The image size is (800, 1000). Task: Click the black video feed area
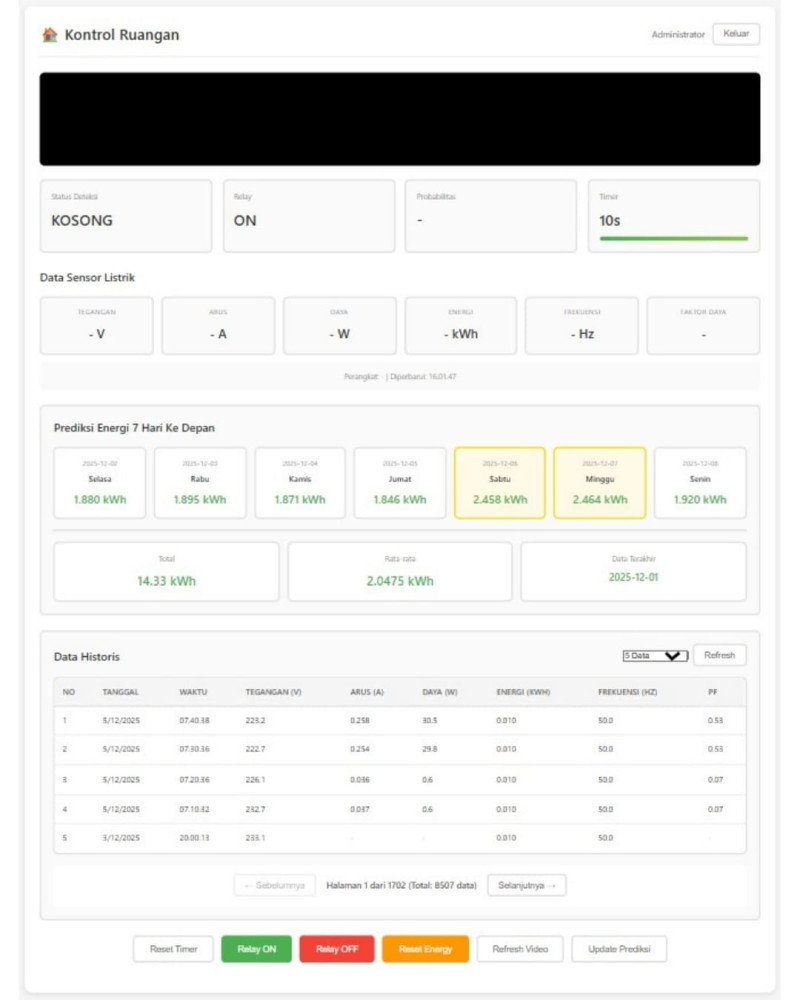(x=400, y=118)
